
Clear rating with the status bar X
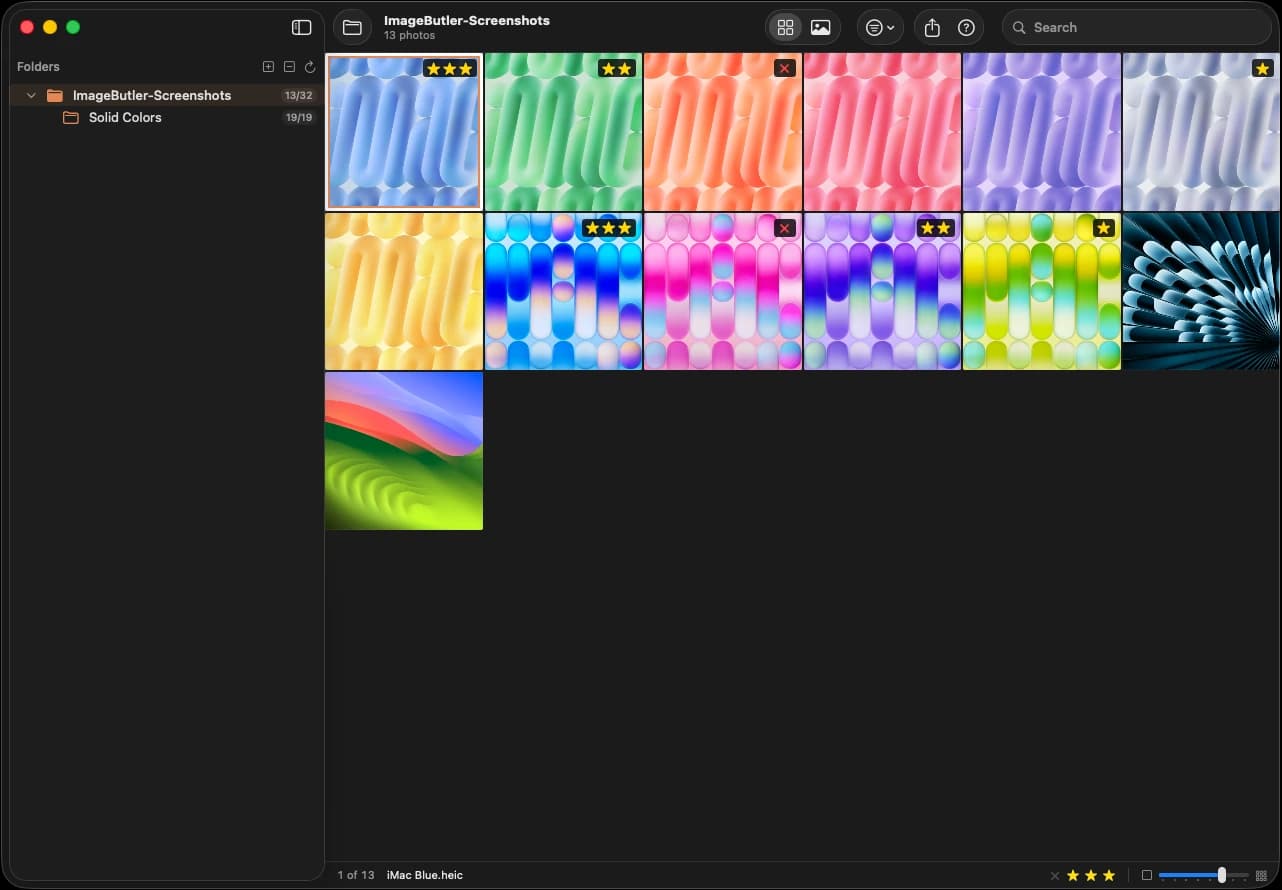tap(1054, 876)
